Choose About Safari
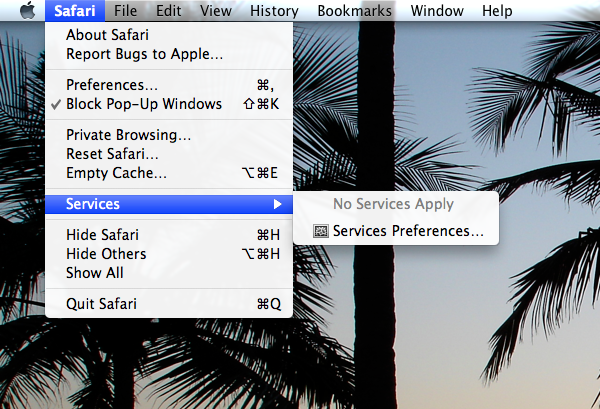This screenshot has width=600, height=409. point(169,35)
